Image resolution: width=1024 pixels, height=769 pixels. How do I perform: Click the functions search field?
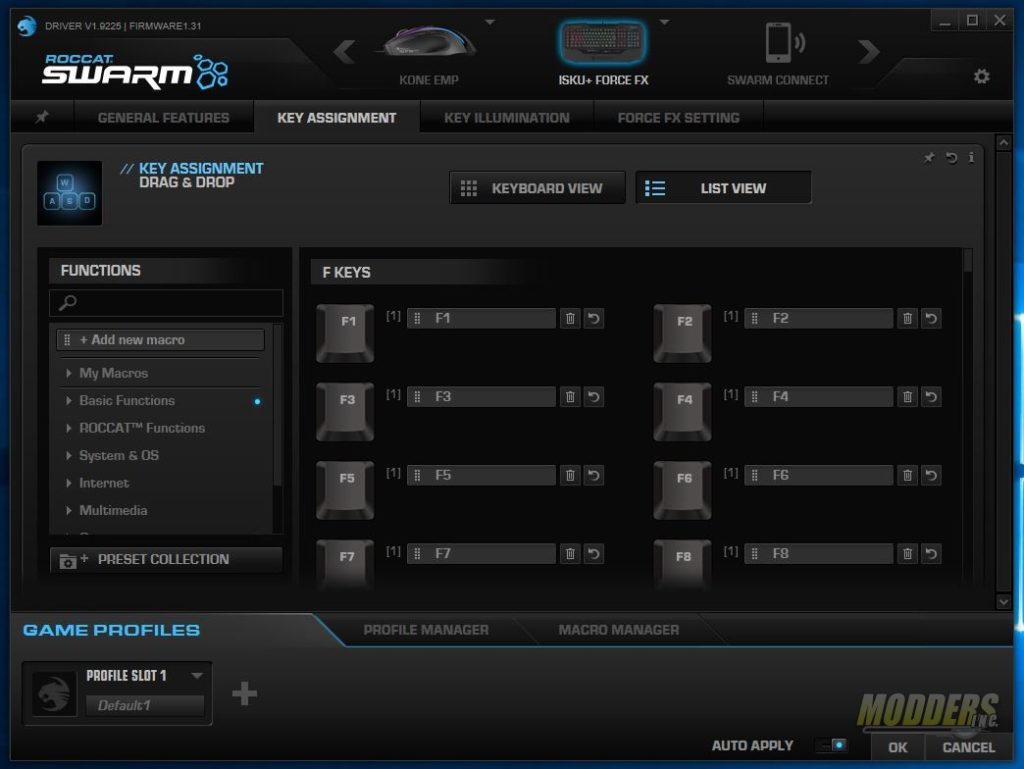166,303
